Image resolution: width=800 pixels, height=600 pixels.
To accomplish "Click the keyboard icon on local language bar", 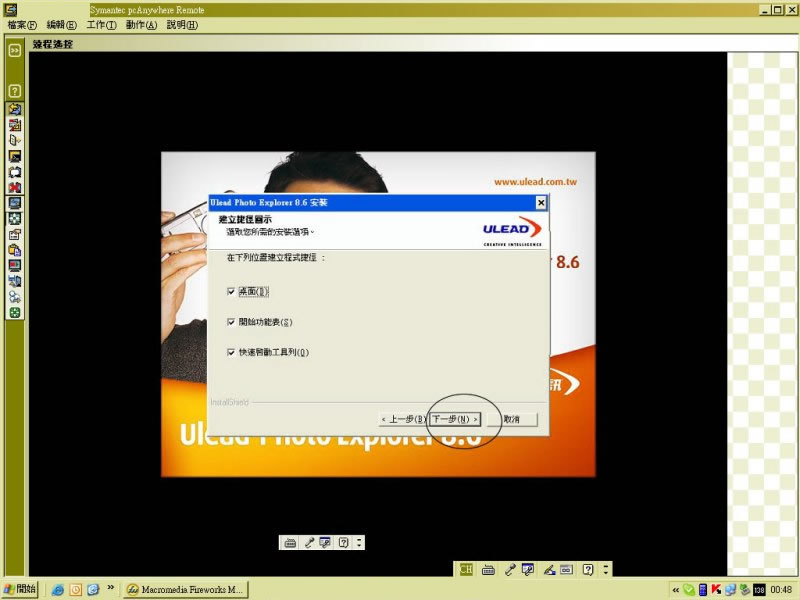I will tap(488, 569).
